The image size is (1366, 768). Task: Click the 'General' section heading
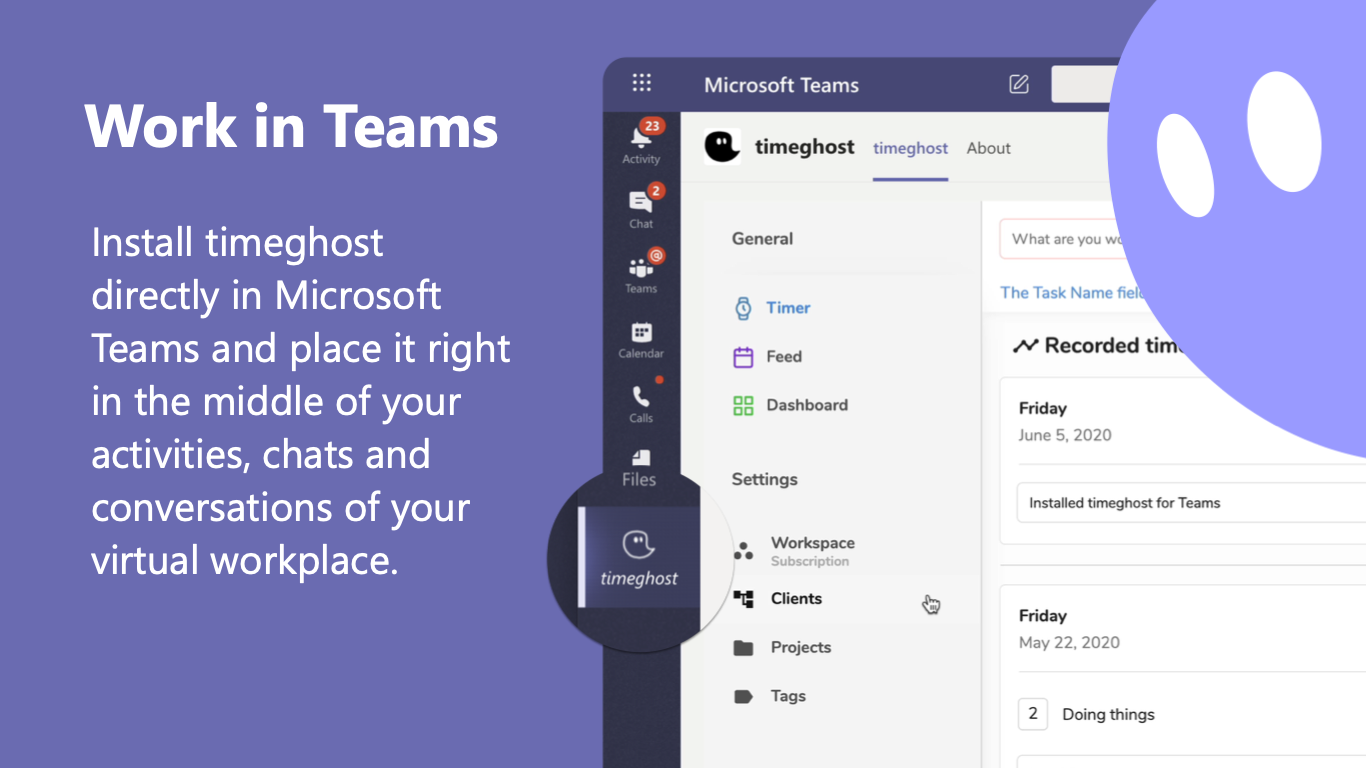tap(762, 239)
